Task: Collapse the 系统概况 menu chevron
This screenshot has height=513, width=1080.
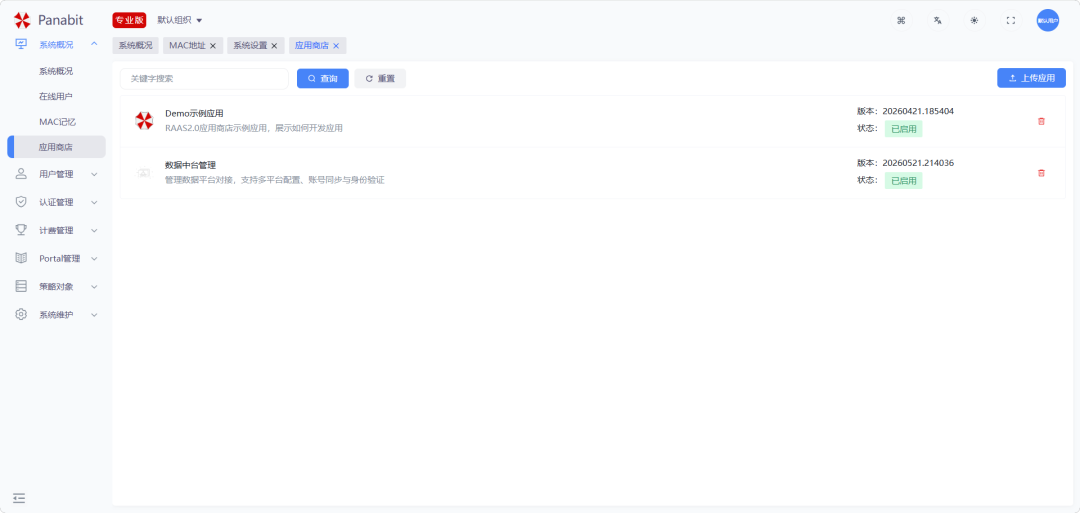Action: 94,44
